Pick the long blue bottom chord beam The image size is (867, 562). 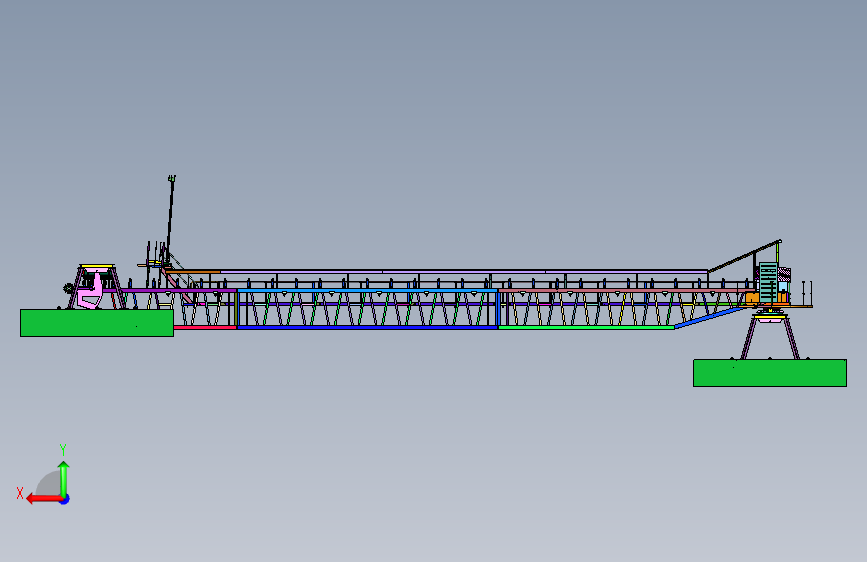coord(368,327)
